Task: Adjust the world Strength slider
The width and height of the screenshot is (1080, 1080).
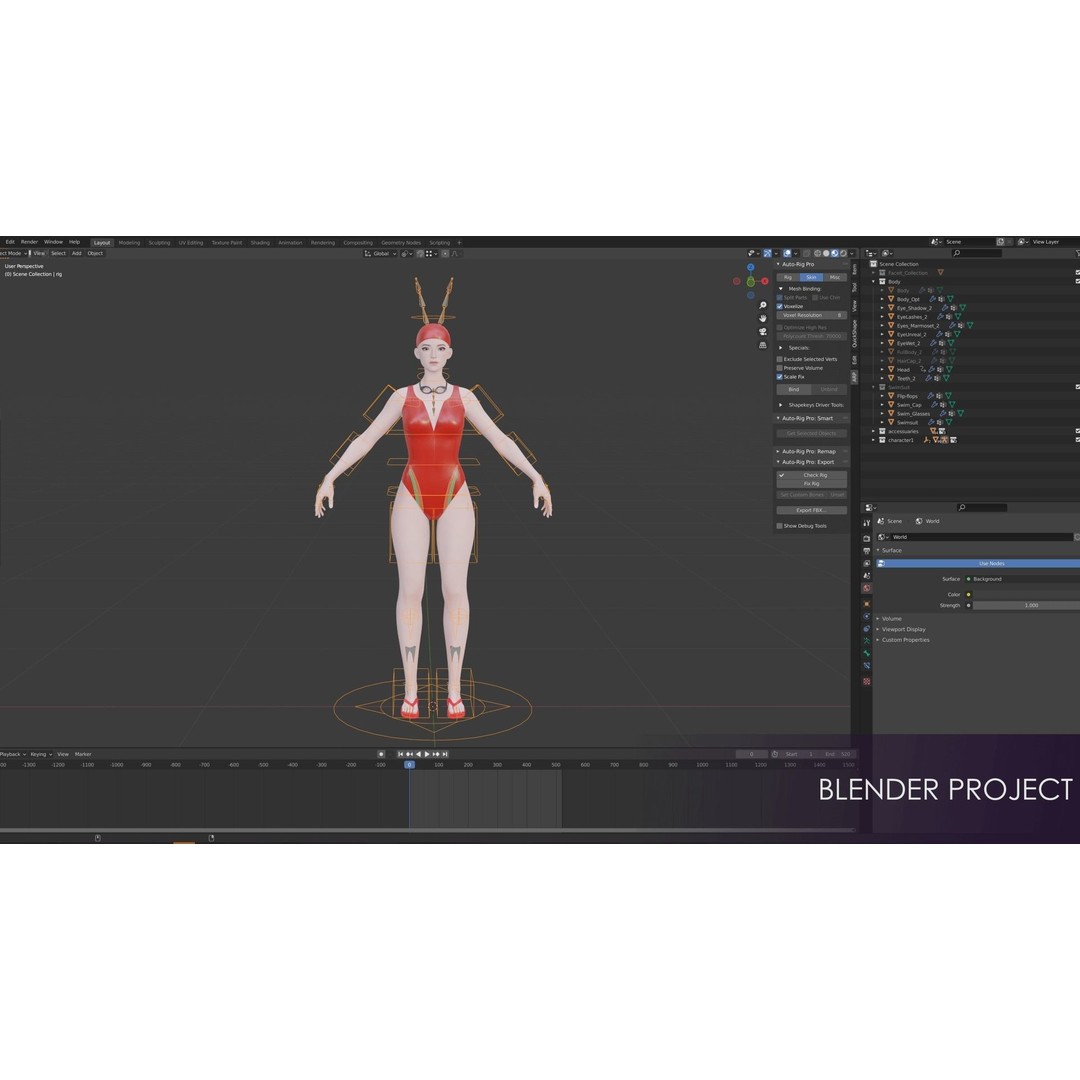Action: [x=1026, y=605]
